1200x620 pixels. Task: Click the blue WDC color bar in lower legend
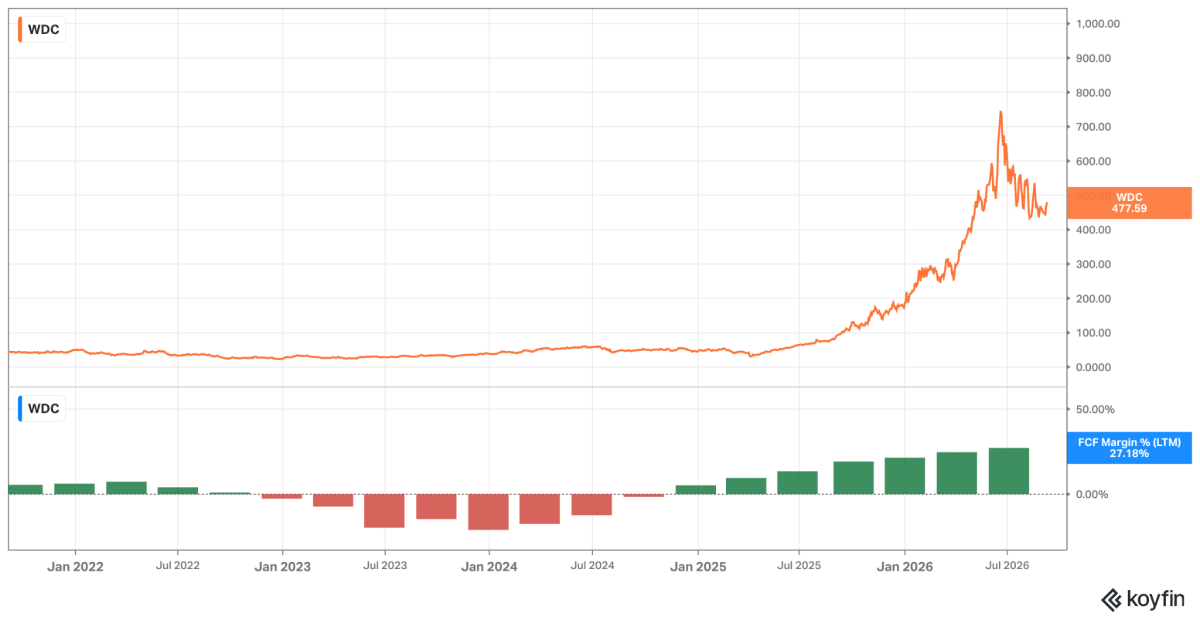tap(20, 408)
